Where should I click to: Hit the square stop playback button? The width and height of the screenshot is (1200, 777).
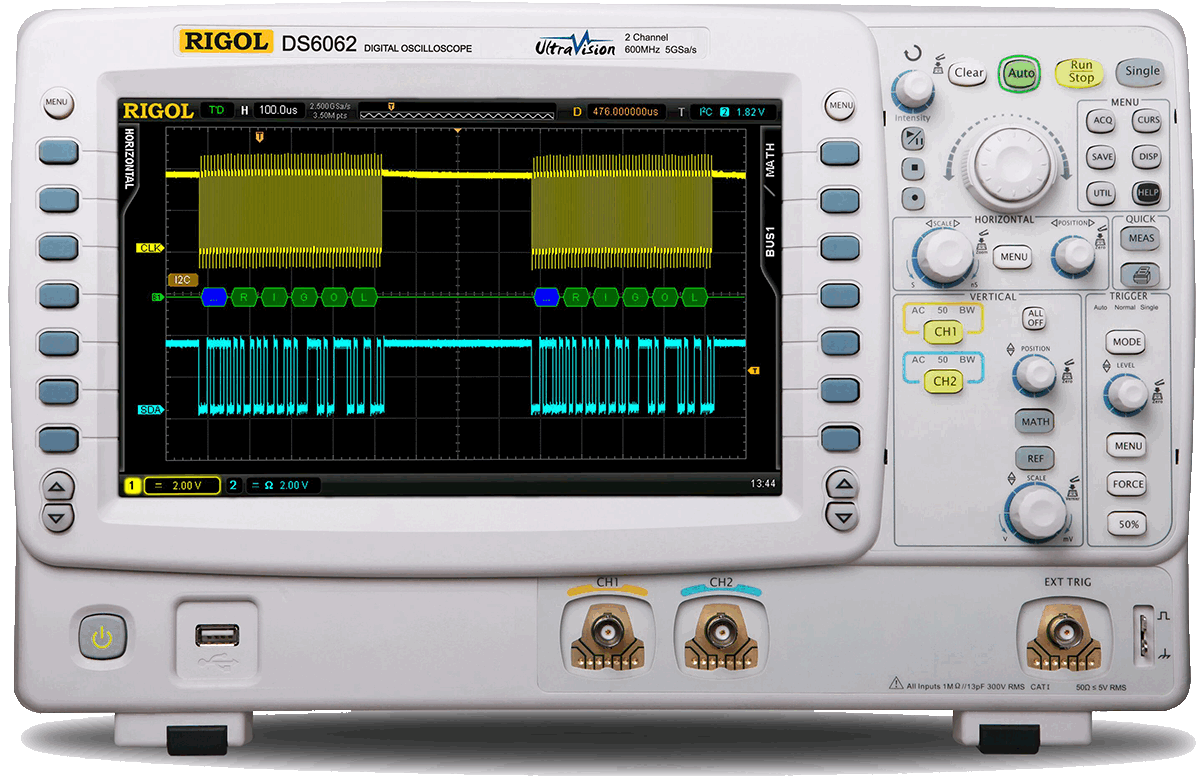[912, 168]
